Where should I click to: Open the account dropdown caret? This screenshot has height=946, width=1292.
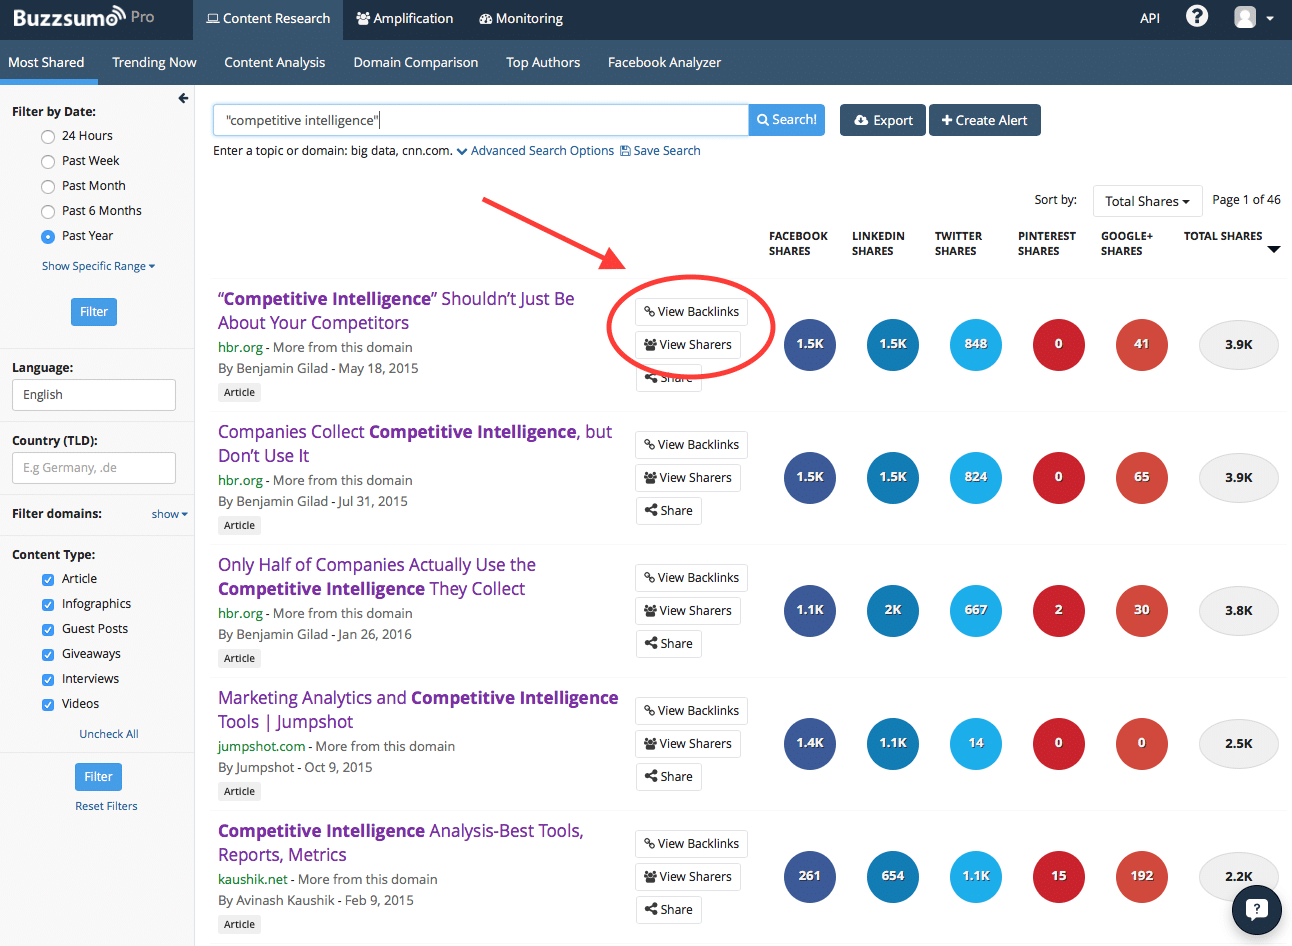[1270, 18]
